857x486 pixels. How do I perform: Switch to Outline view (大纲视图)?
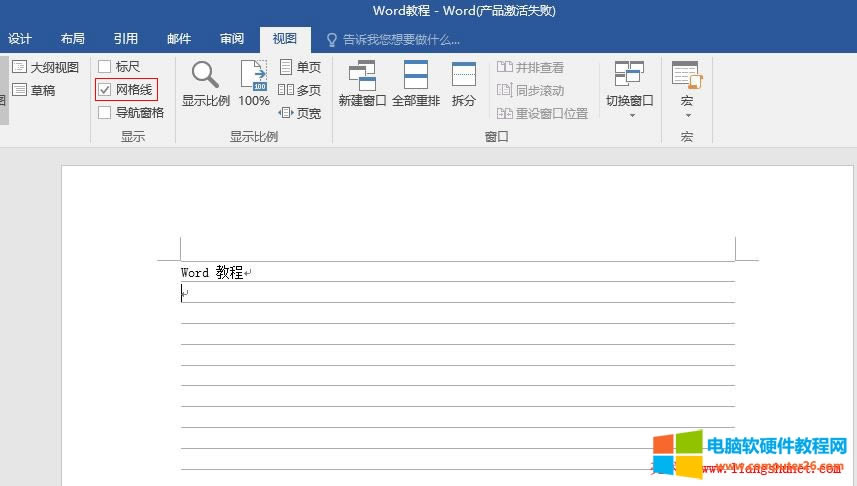pos(46,67)
